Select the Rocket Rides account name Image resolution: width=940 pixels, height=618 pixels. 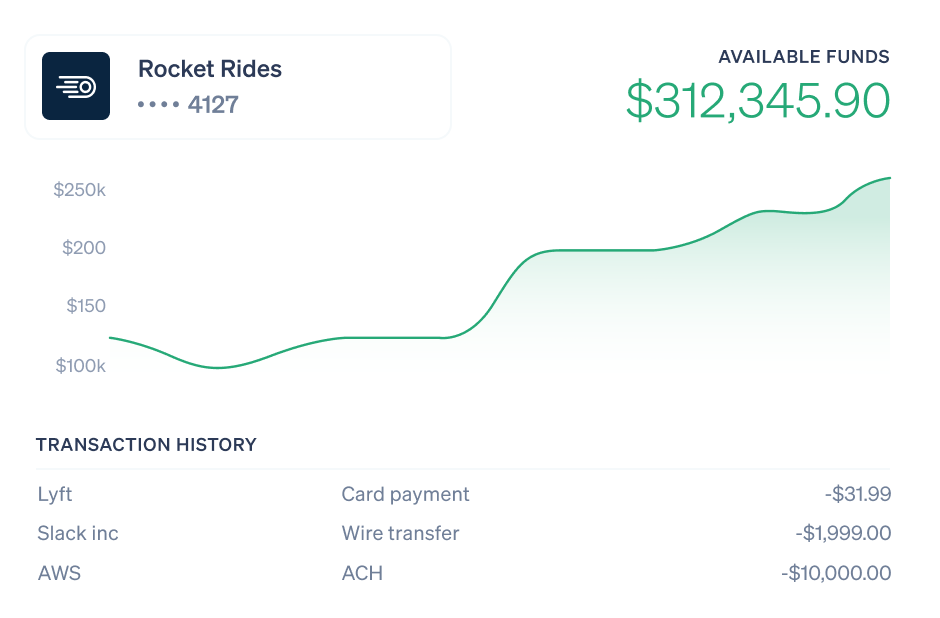210,69
